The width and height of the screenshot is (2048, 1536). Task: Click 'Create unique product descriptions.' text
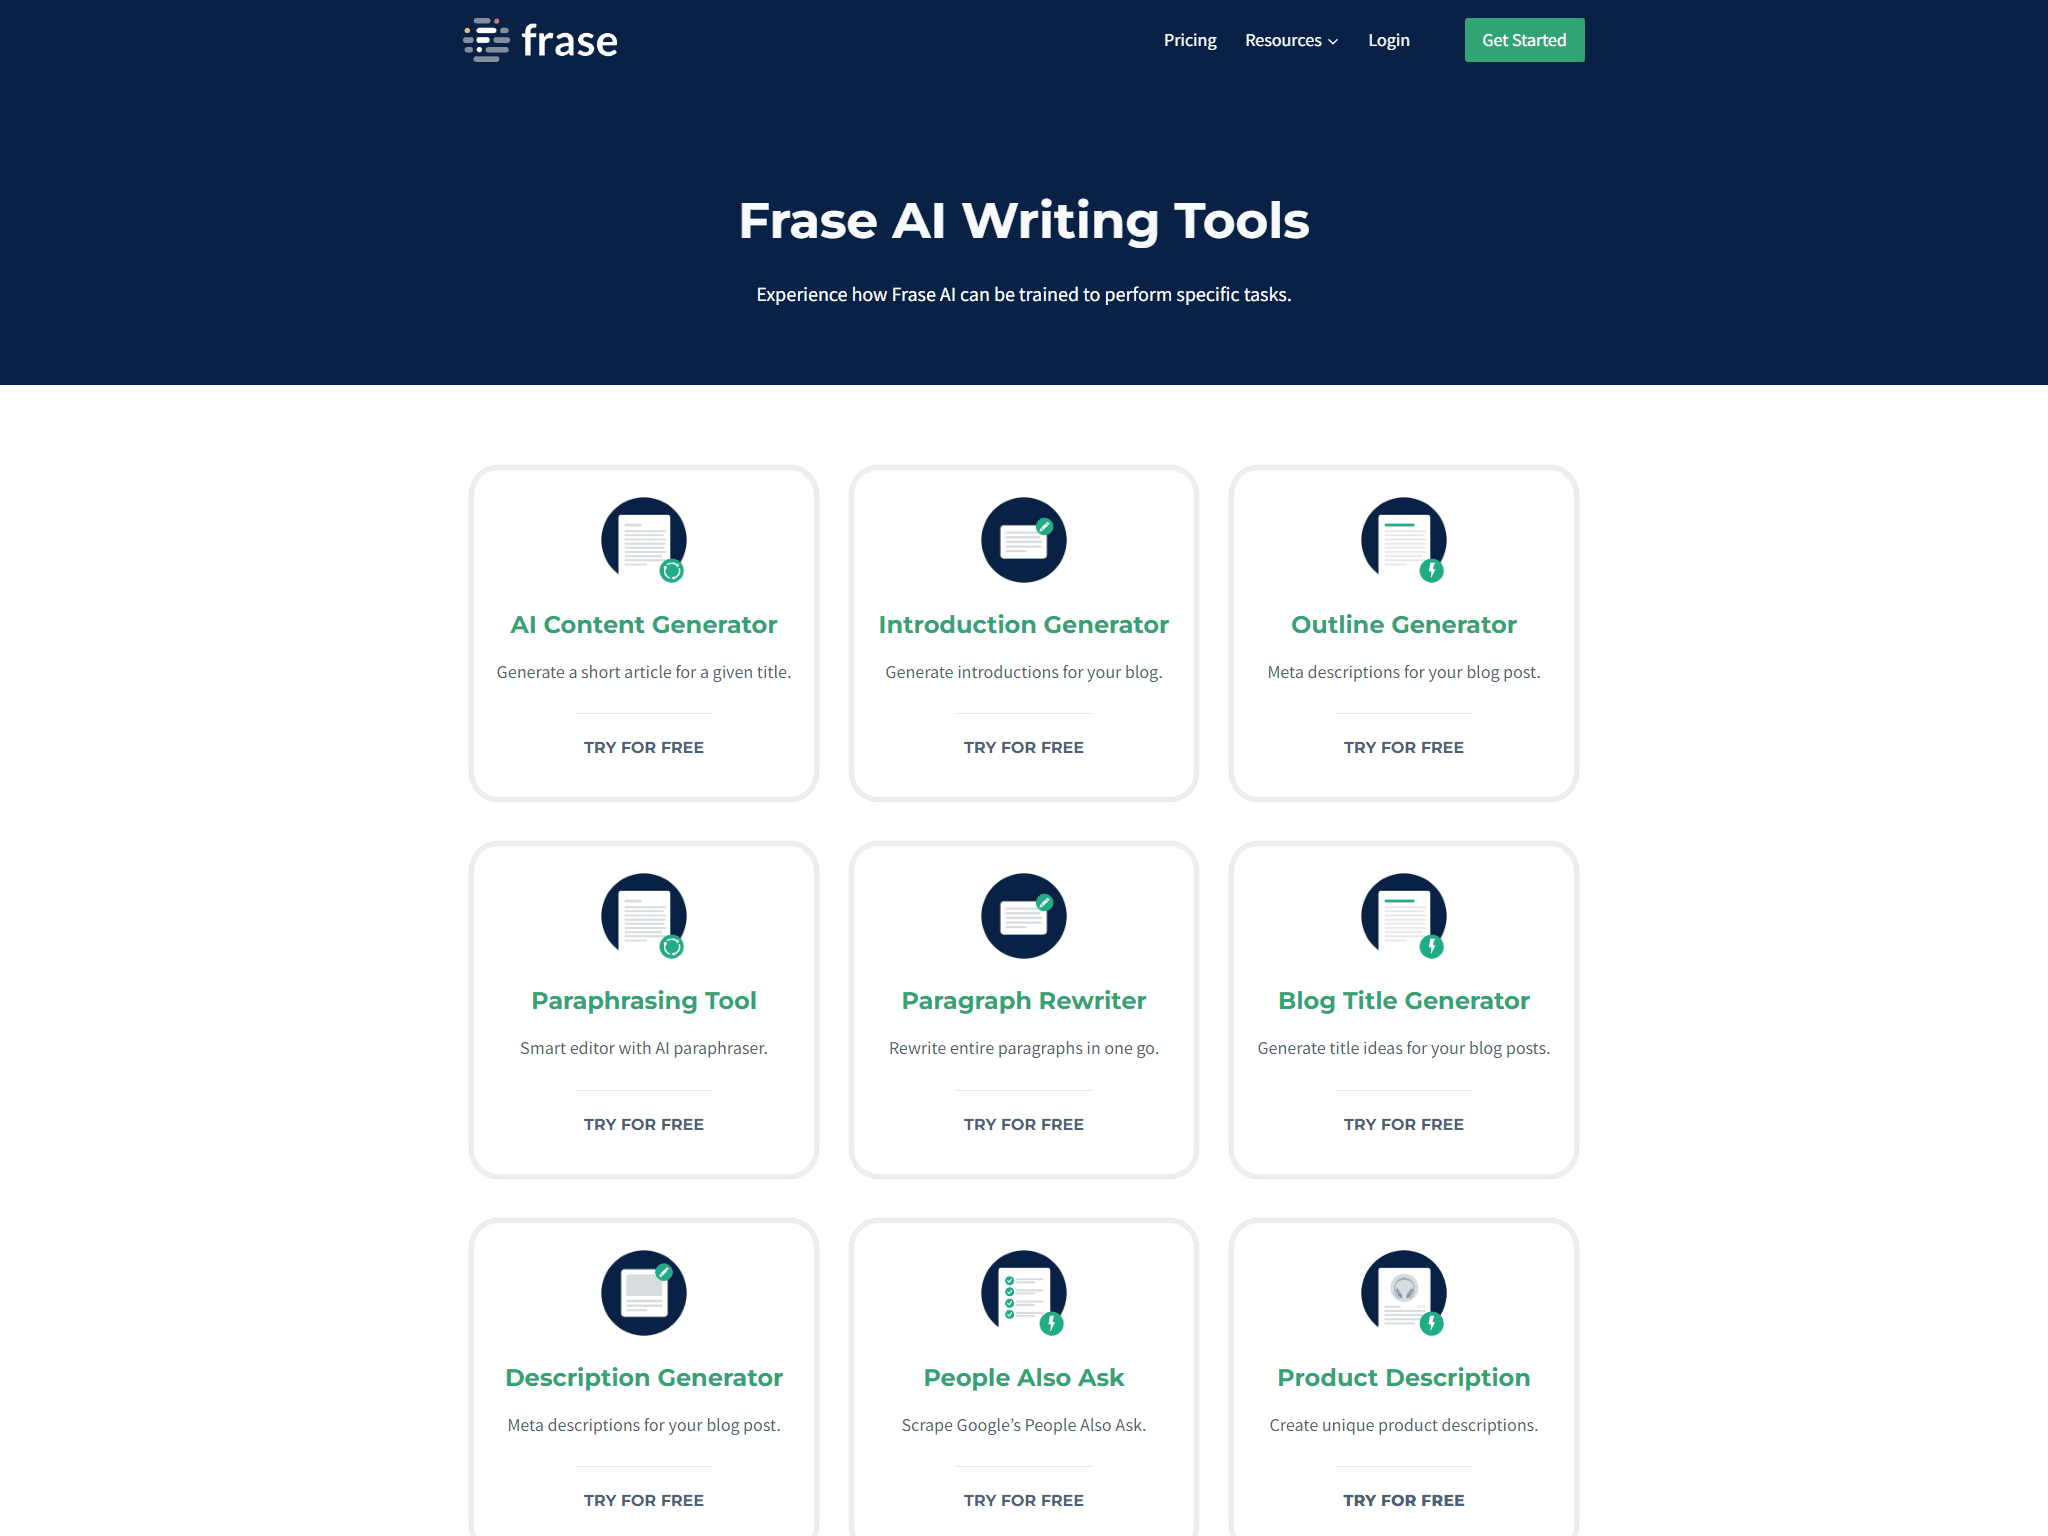[1404, 1426]
